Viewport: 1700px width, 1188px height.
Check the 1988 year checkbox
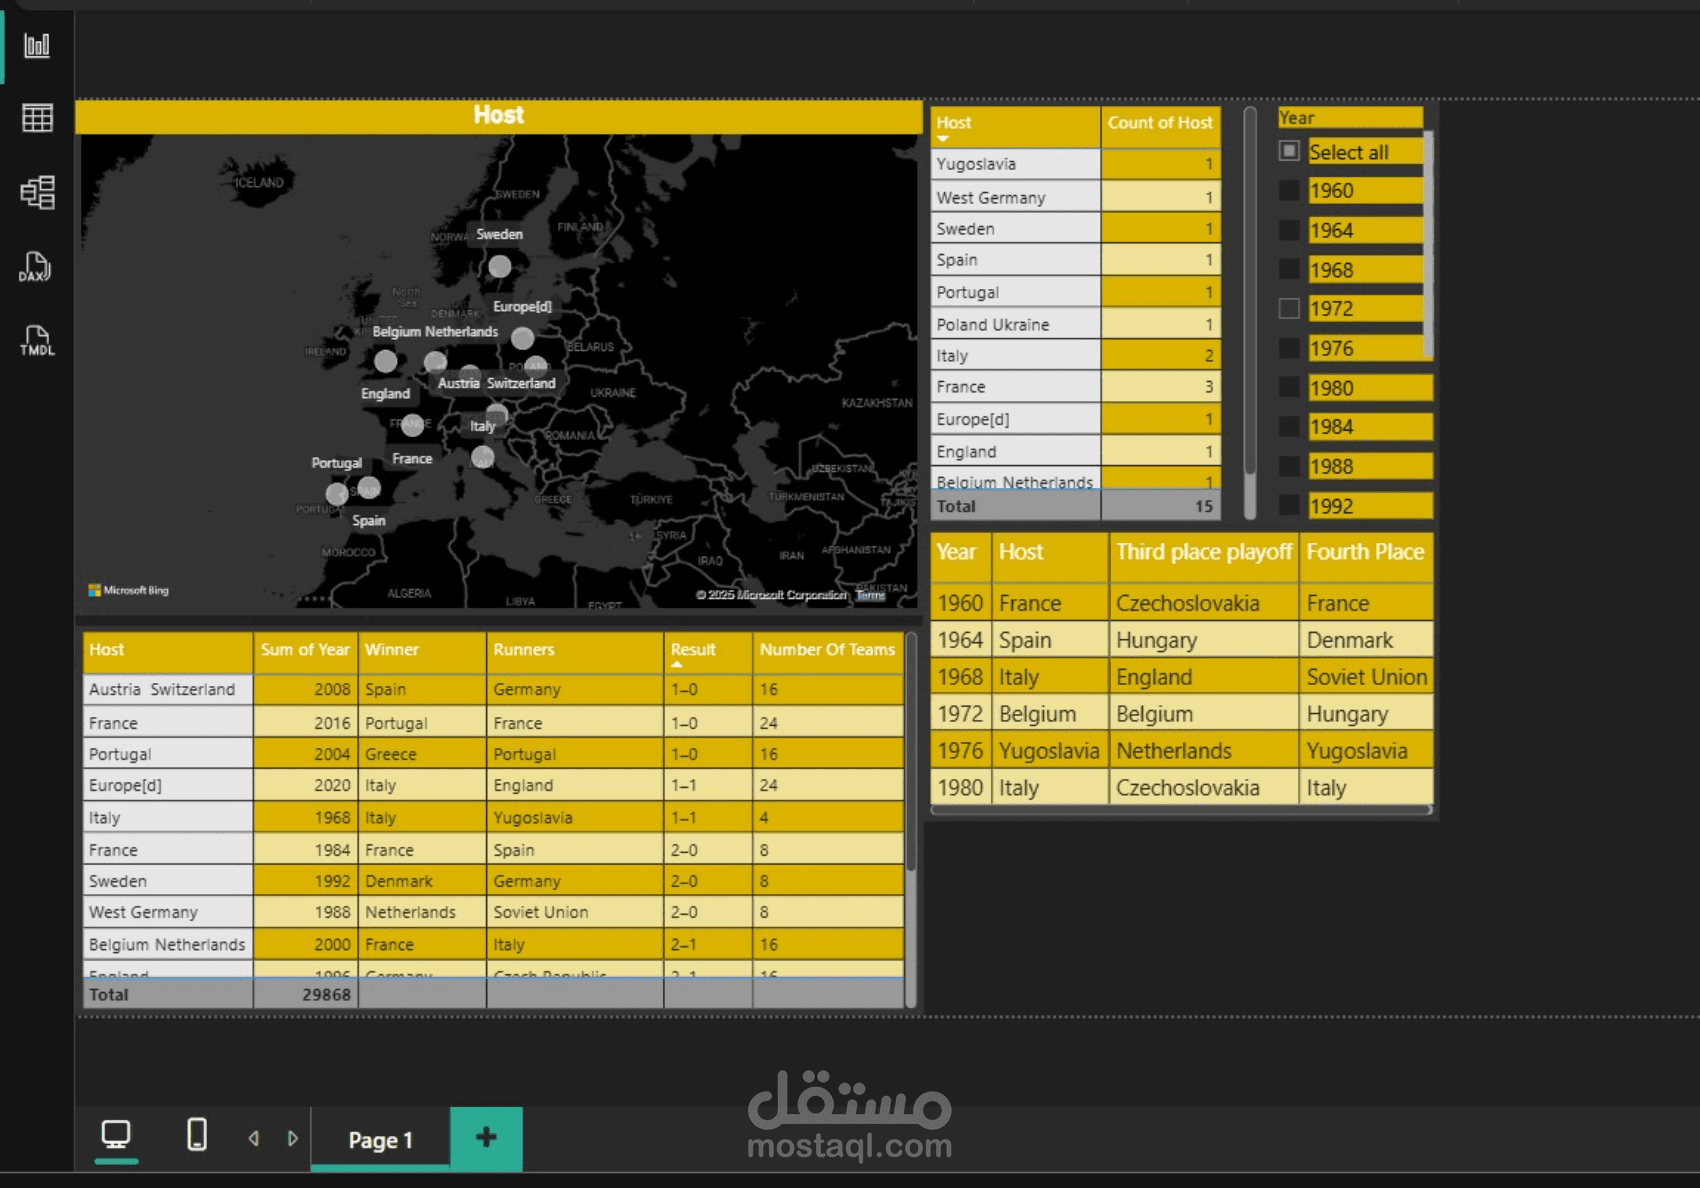point(1289,466)
